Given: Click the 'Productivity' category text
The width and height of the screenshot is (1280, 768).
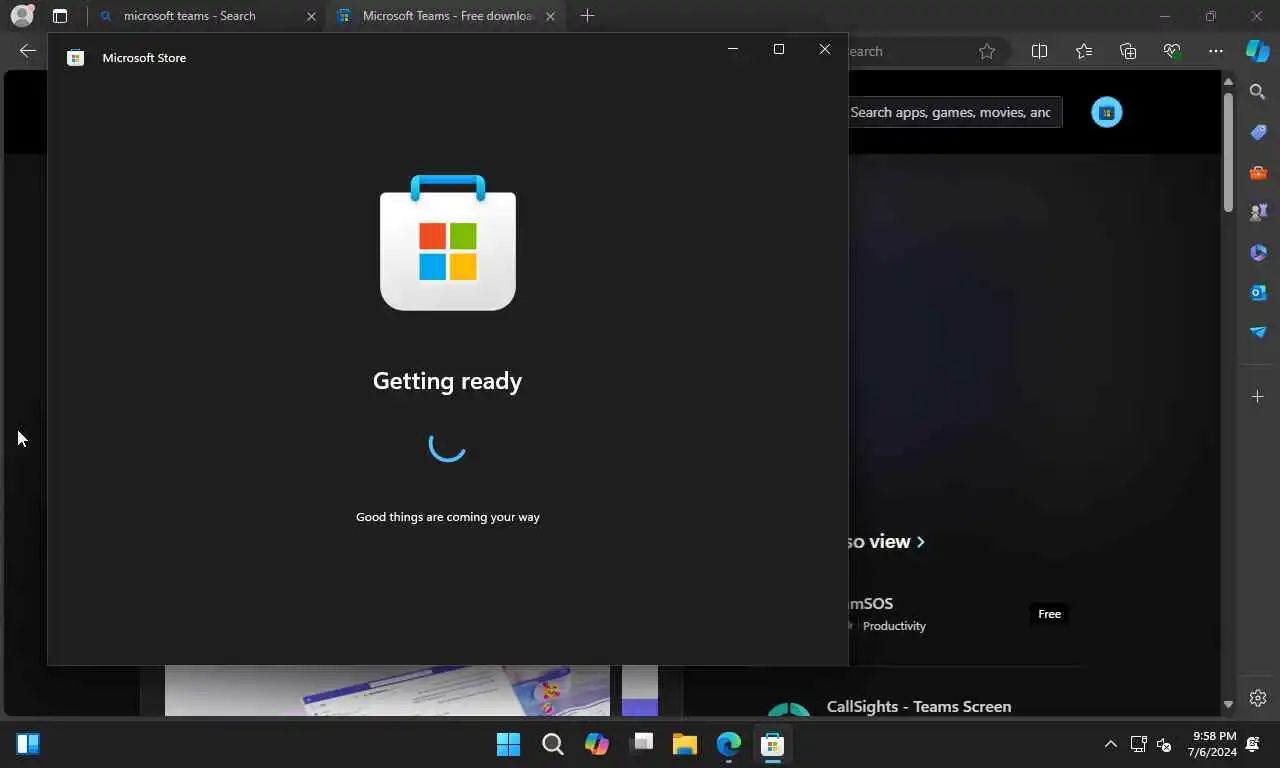Looking at the screenshot, I should [x=894, y=626].
